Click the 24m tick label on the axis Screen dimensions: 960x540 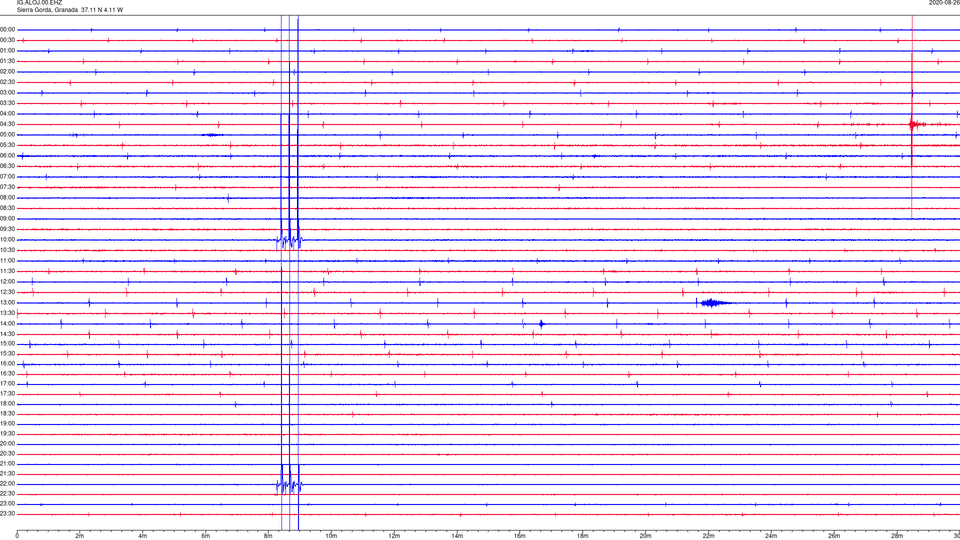771,536
